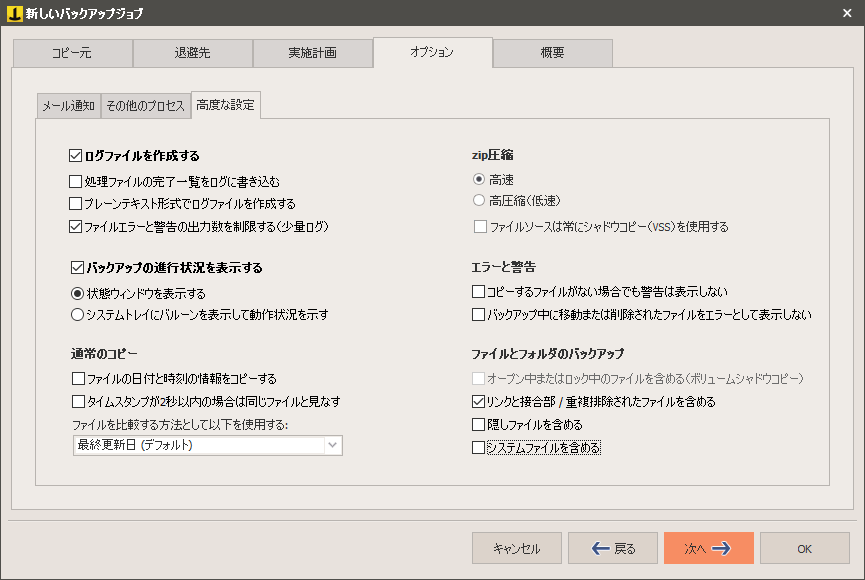
Task: Check システムファイルを含める
Action: 478,448
